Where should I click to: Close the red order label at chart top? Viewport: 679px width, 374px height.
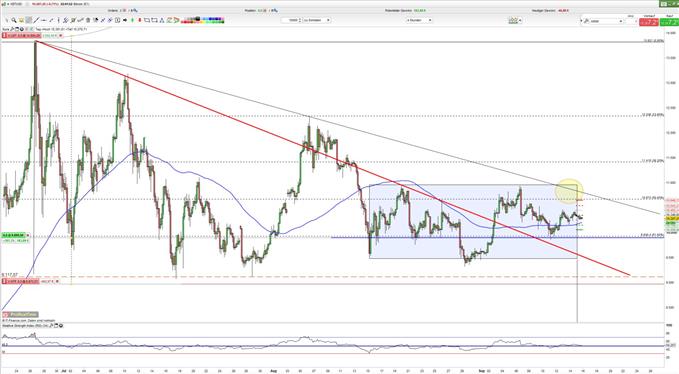click(x=61, y=35)
